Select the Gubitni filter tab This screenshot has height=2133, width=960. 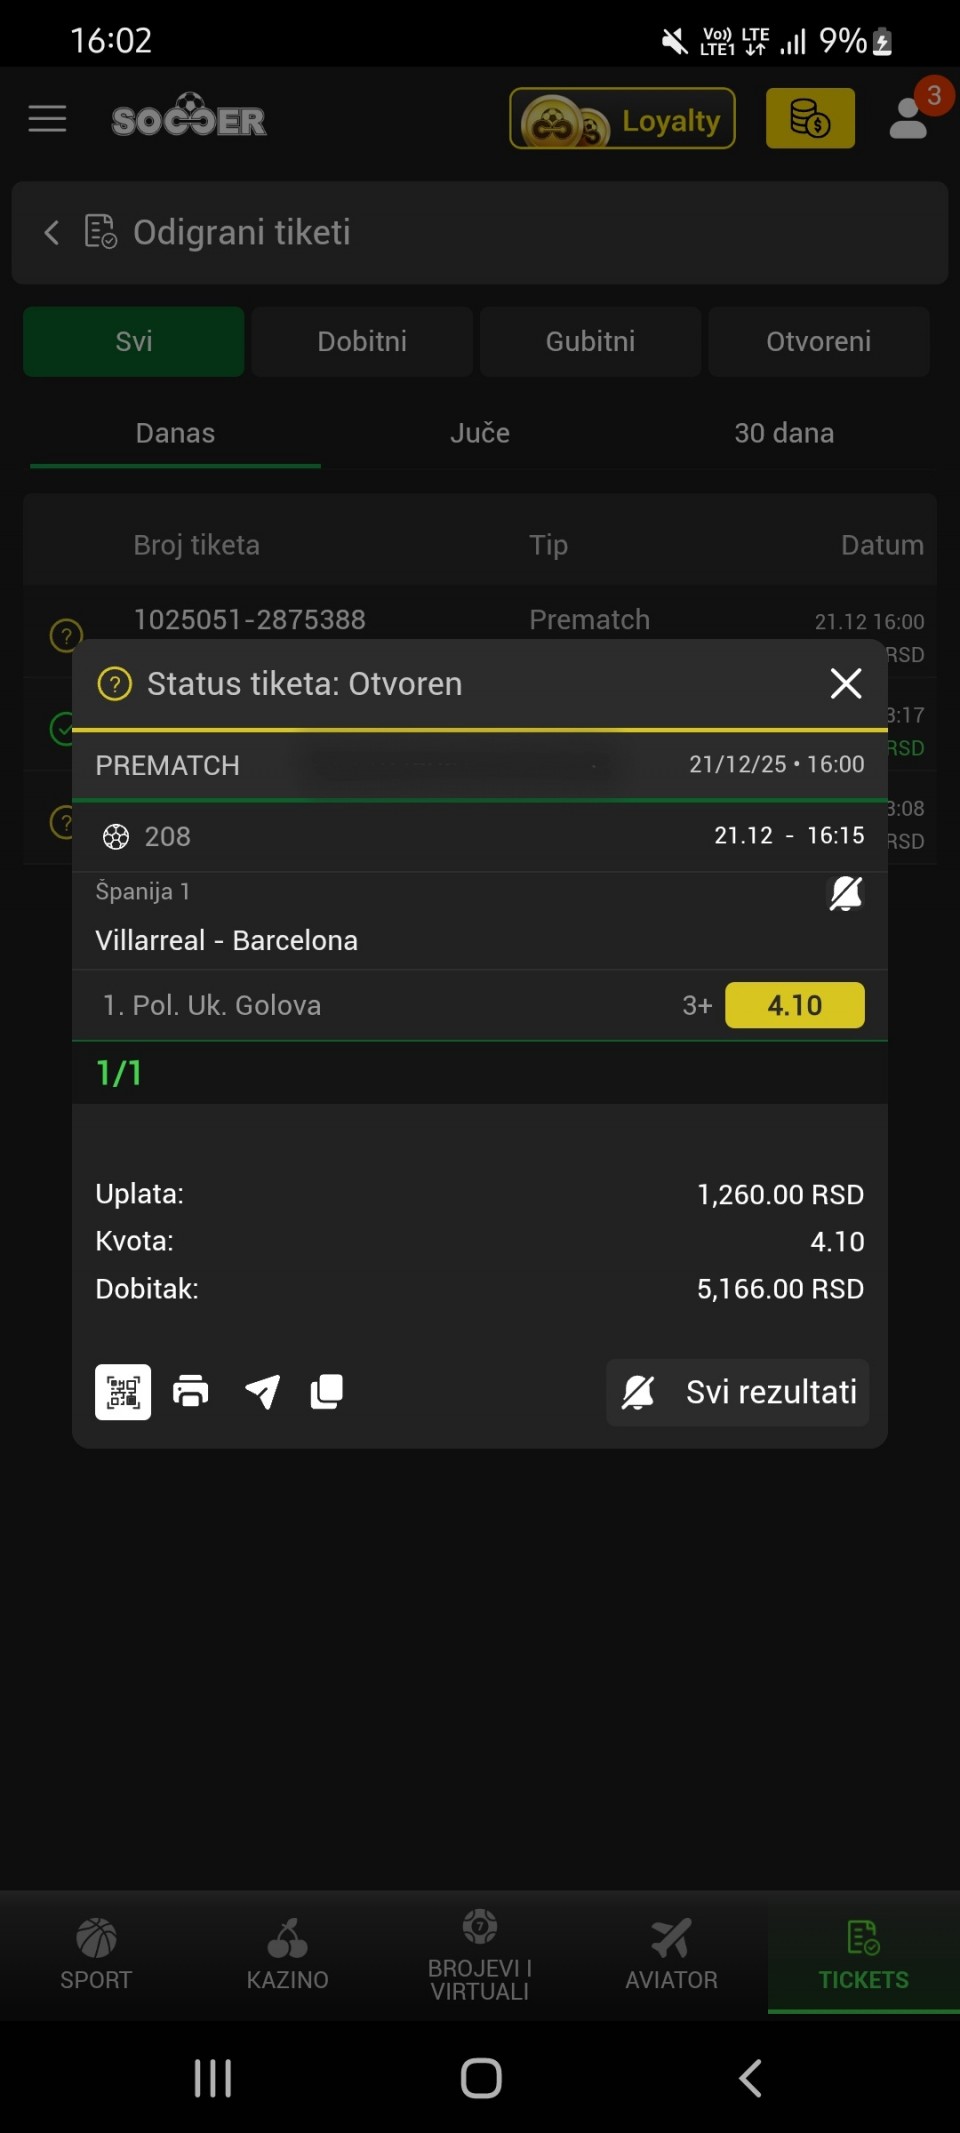[590, 341]
